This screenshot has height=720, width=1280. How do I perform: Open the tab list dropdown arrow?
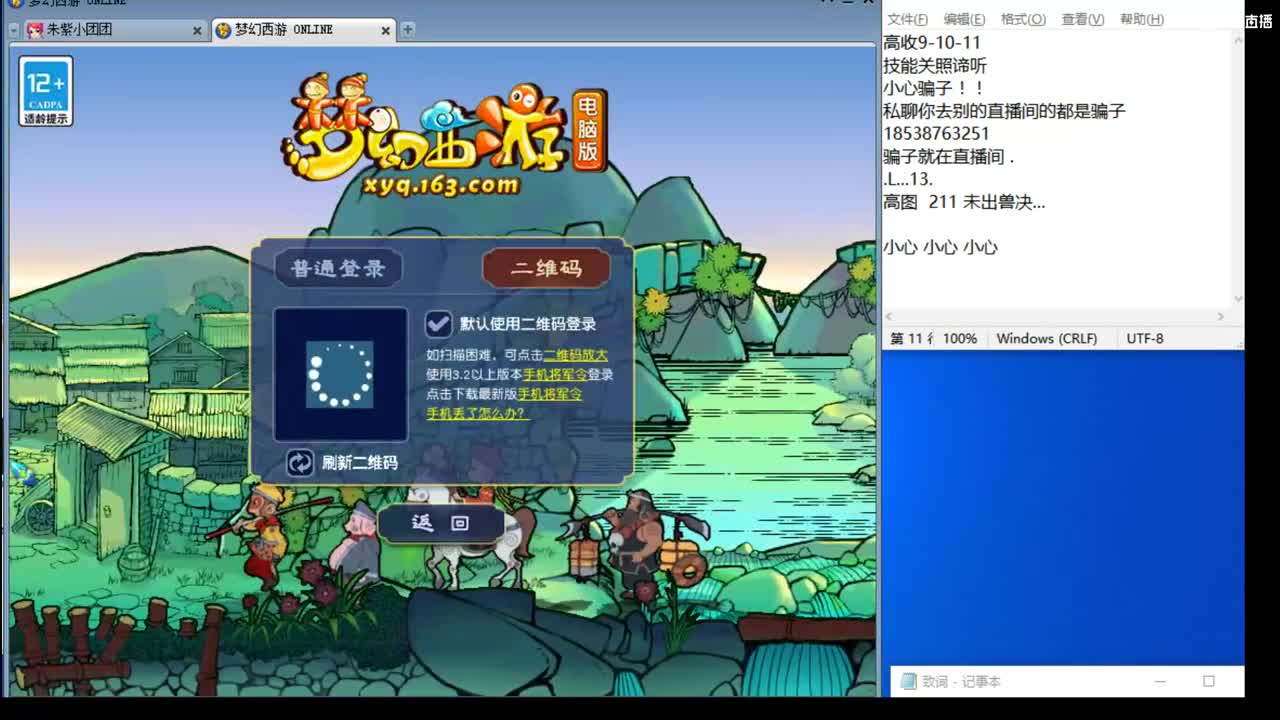(x=14, y=30)
